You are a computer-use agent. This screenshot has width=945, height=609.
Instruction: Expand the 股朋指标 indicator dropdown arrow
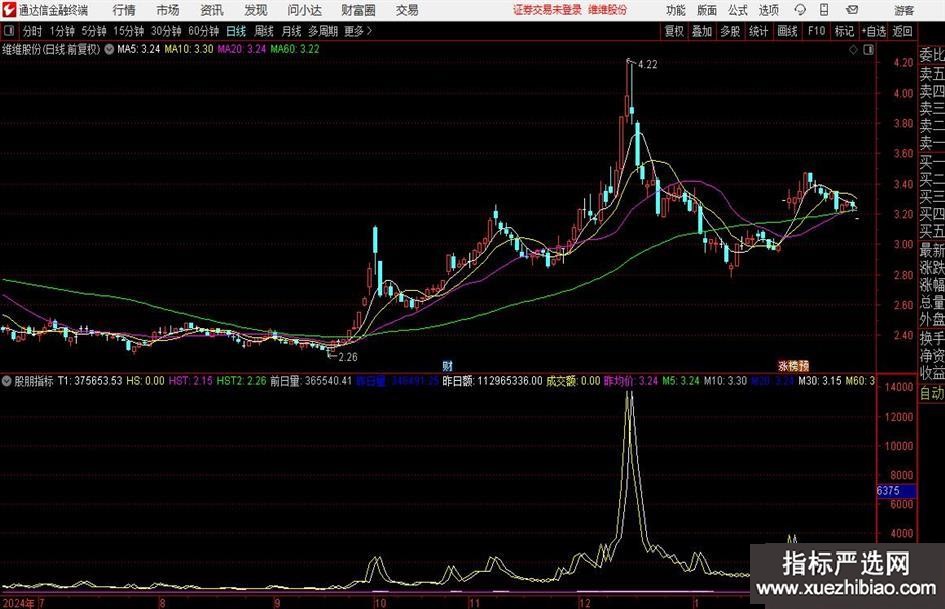coord(7,381)
